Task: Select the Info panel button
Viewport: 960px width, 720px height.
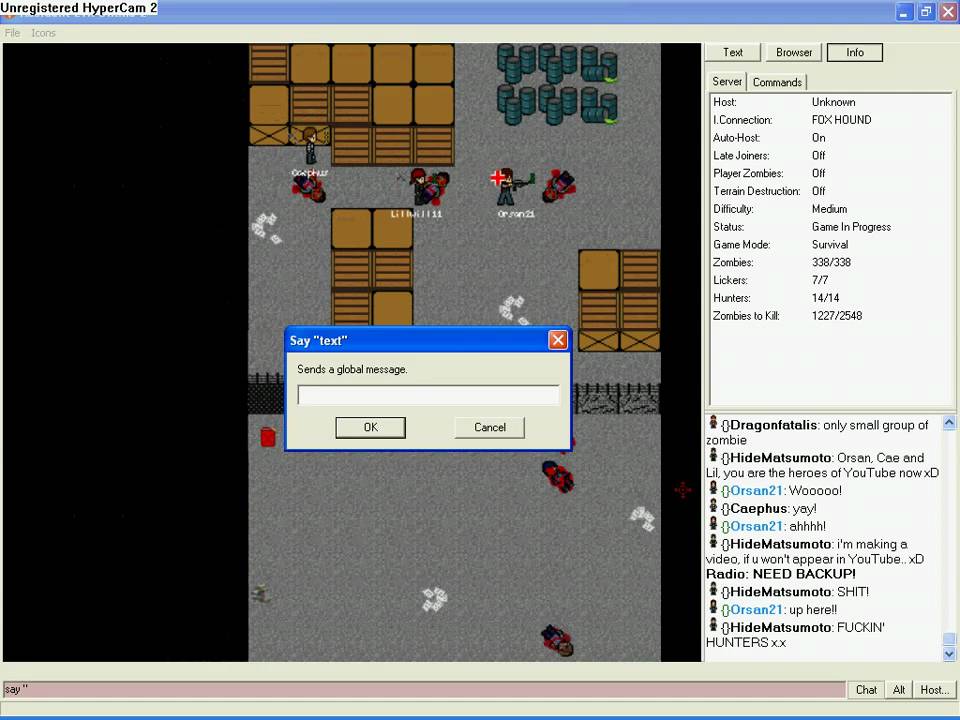Action: (x=855, y=53)
